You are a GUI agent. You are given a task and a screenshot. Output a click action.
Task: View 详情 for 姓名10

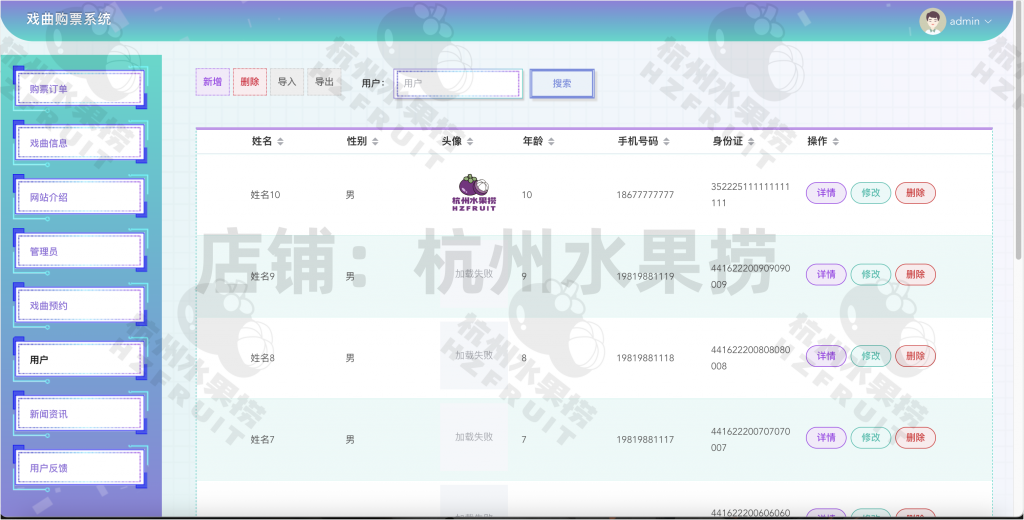[x=826, y=193]
